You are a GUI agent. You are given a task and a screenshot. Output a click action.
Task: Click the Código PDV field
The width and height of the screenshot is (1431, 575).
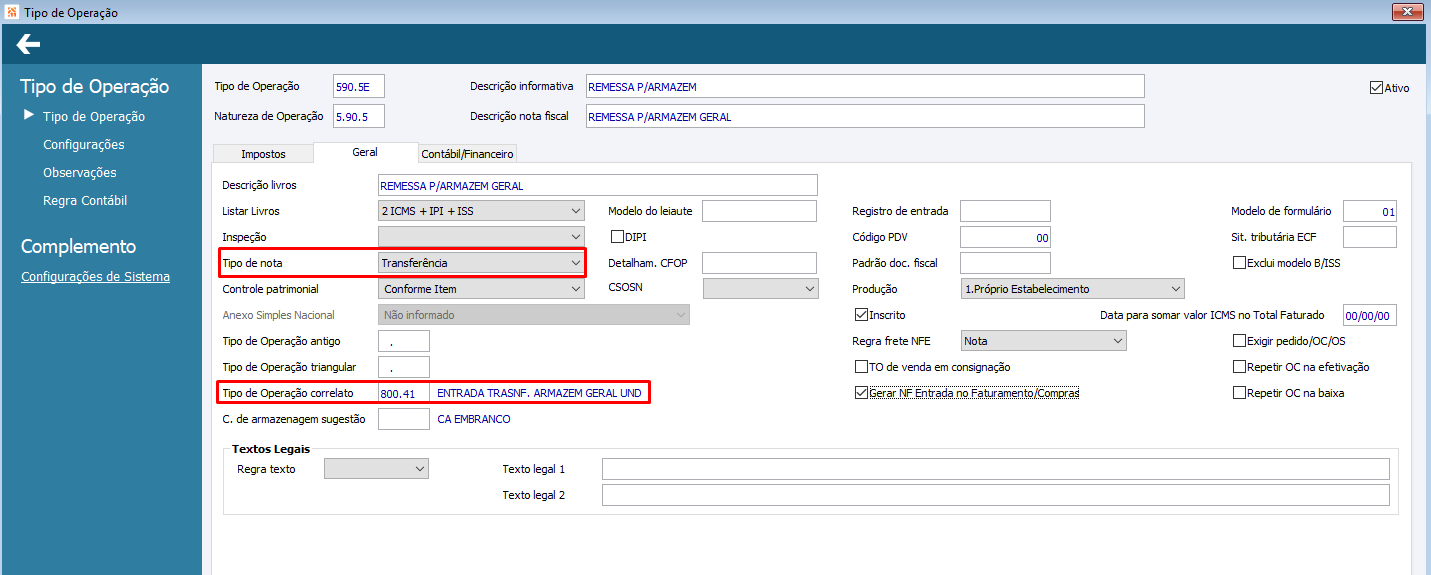point(1005,237)
